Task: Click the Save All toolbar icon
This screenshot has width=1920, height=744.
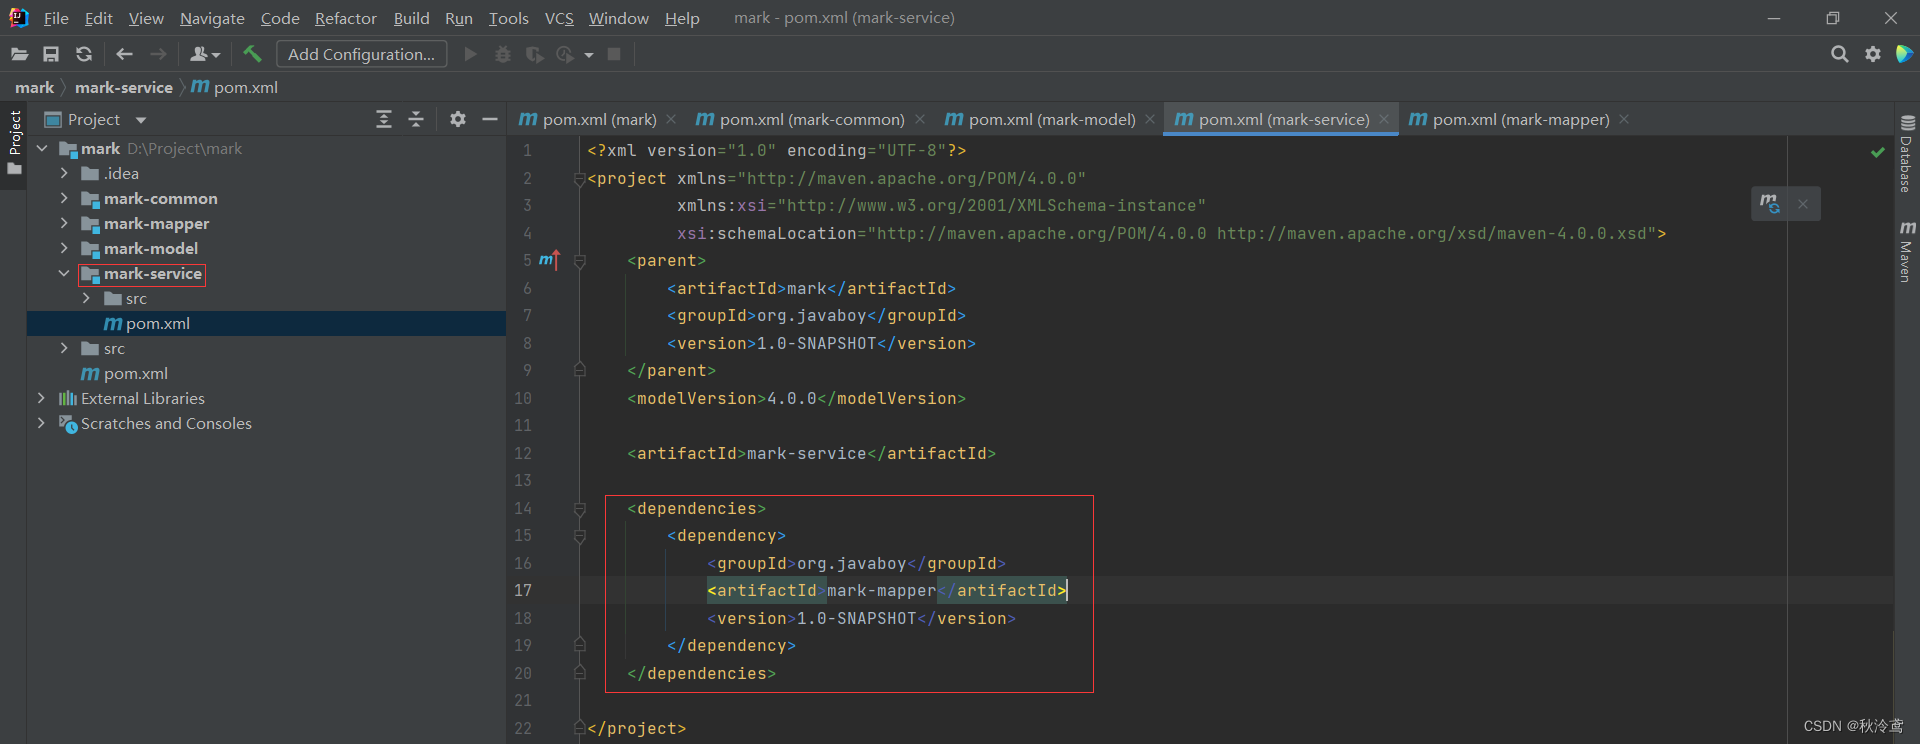Action: [x=51, y=54]
